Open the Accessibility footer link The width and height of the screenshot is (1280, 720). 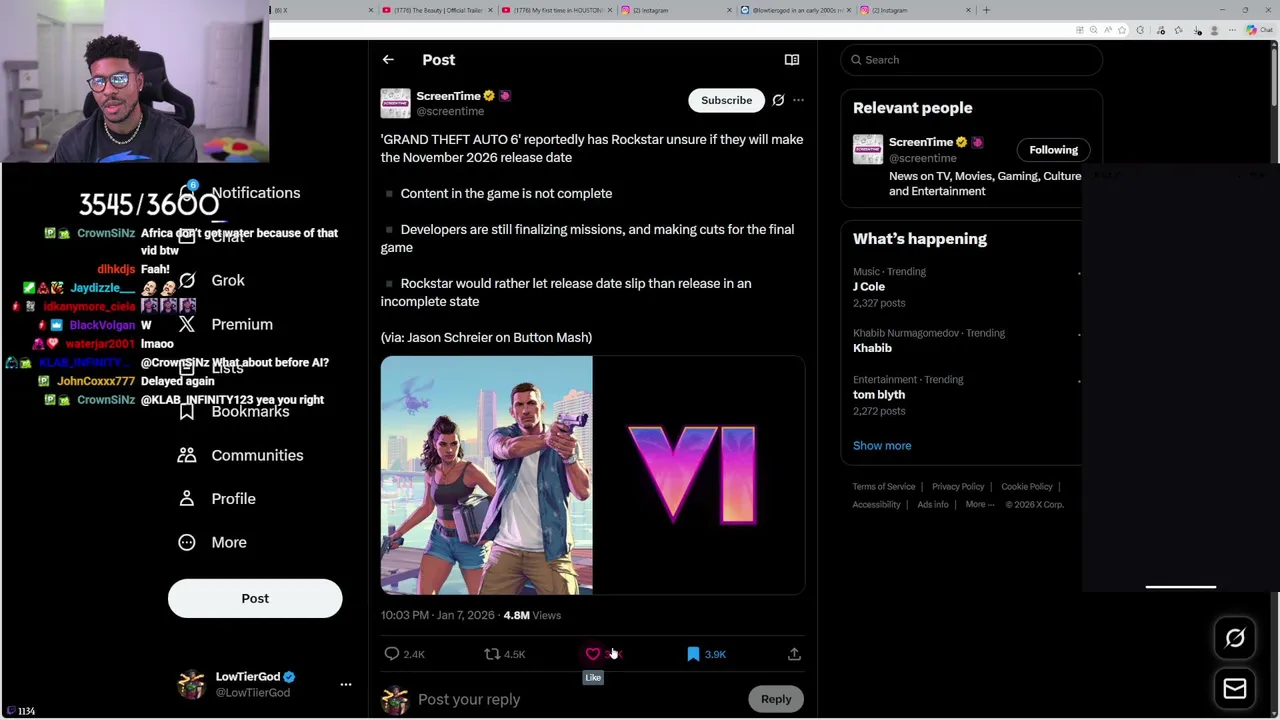point(877,505)
